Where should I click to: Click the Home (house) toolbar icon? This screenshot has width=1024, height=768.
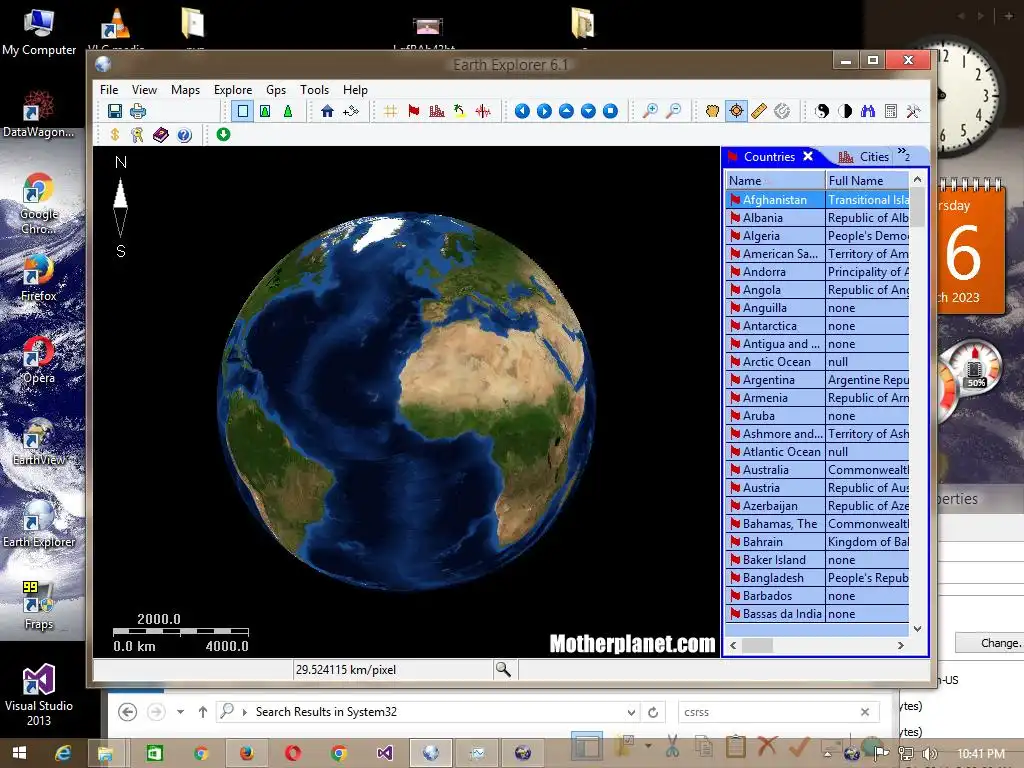coord(328,111)
